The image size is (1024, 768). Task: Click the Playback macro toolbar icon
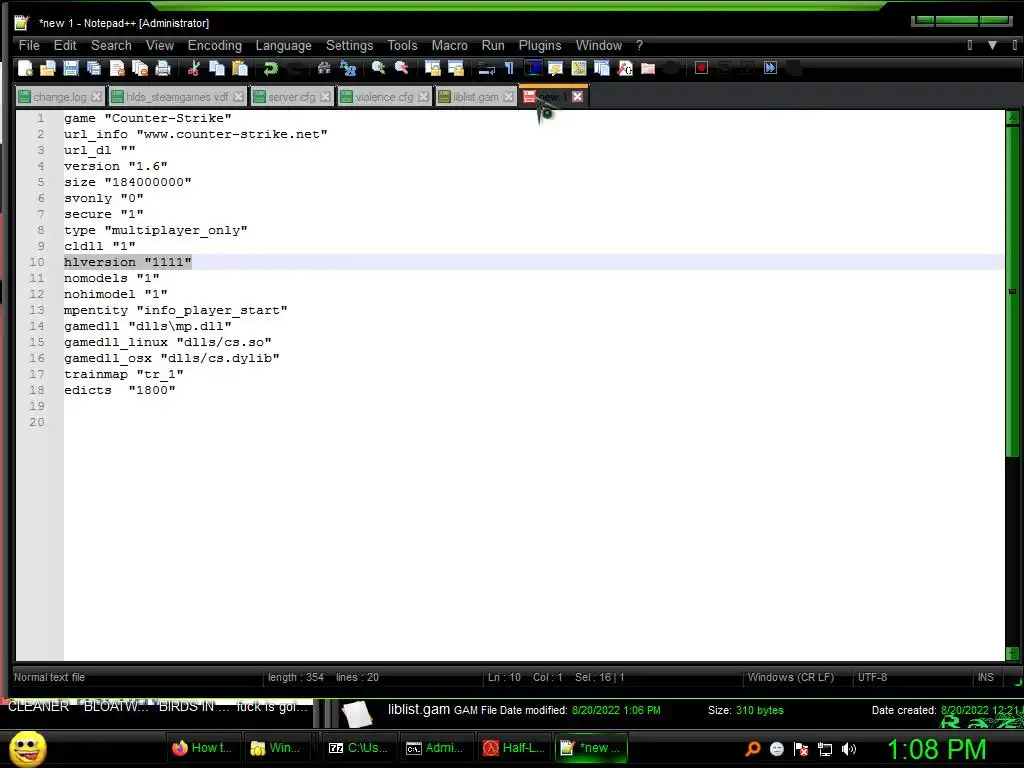(x=747, y=68)
